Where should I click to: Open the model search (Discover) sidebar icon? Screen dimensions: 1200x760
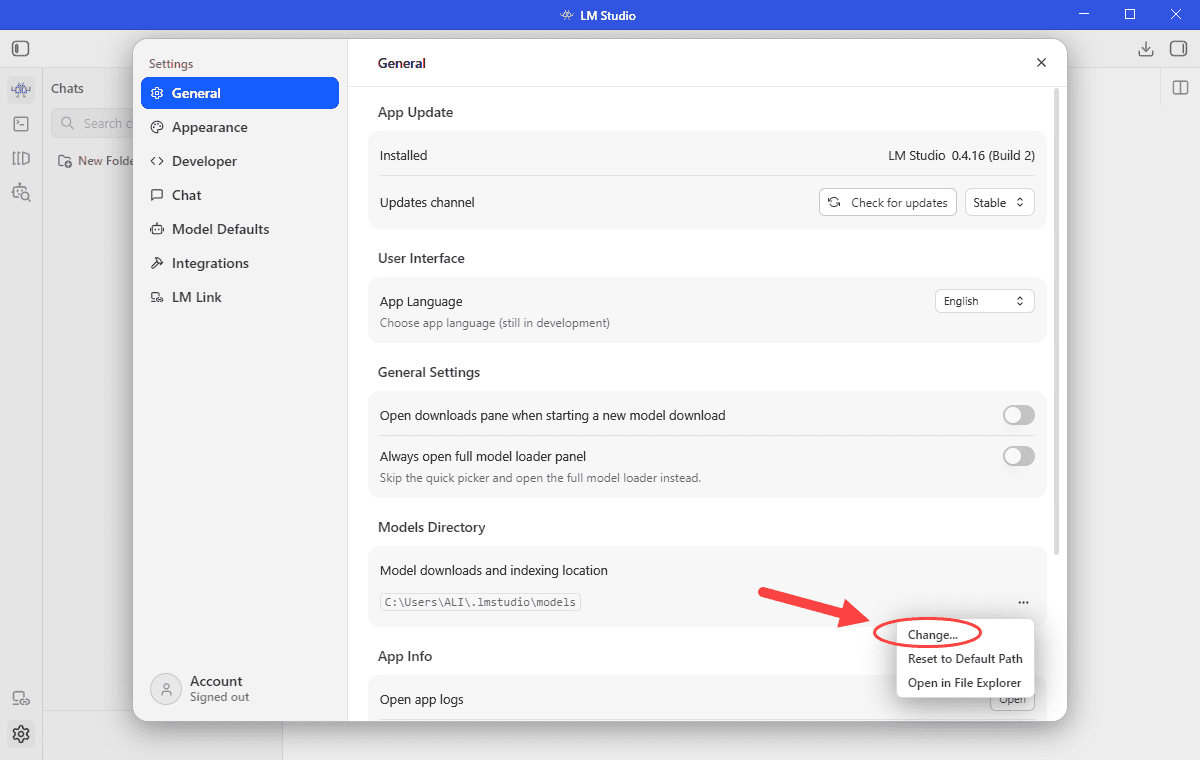(x=21, y=192)
